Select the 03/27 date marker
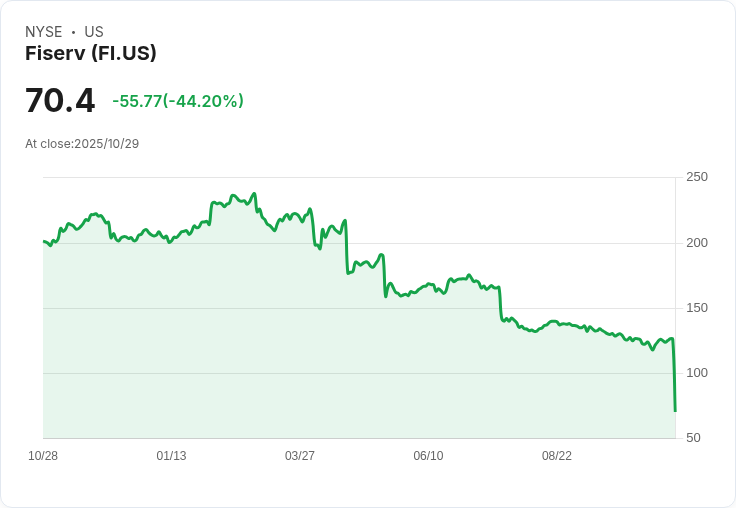This screenshot has height=508, width=736. click(300, 456)
